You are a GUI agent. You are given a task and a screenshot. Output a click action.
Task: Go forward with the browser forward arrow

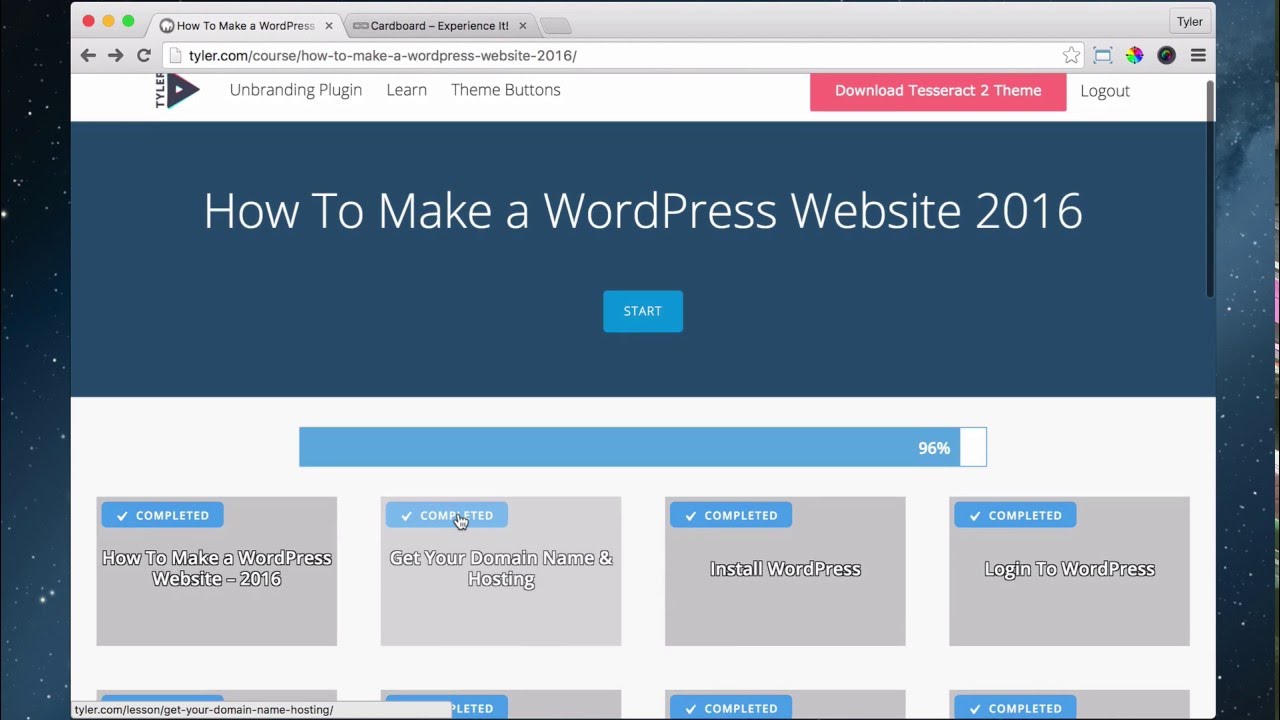[116, 56]
